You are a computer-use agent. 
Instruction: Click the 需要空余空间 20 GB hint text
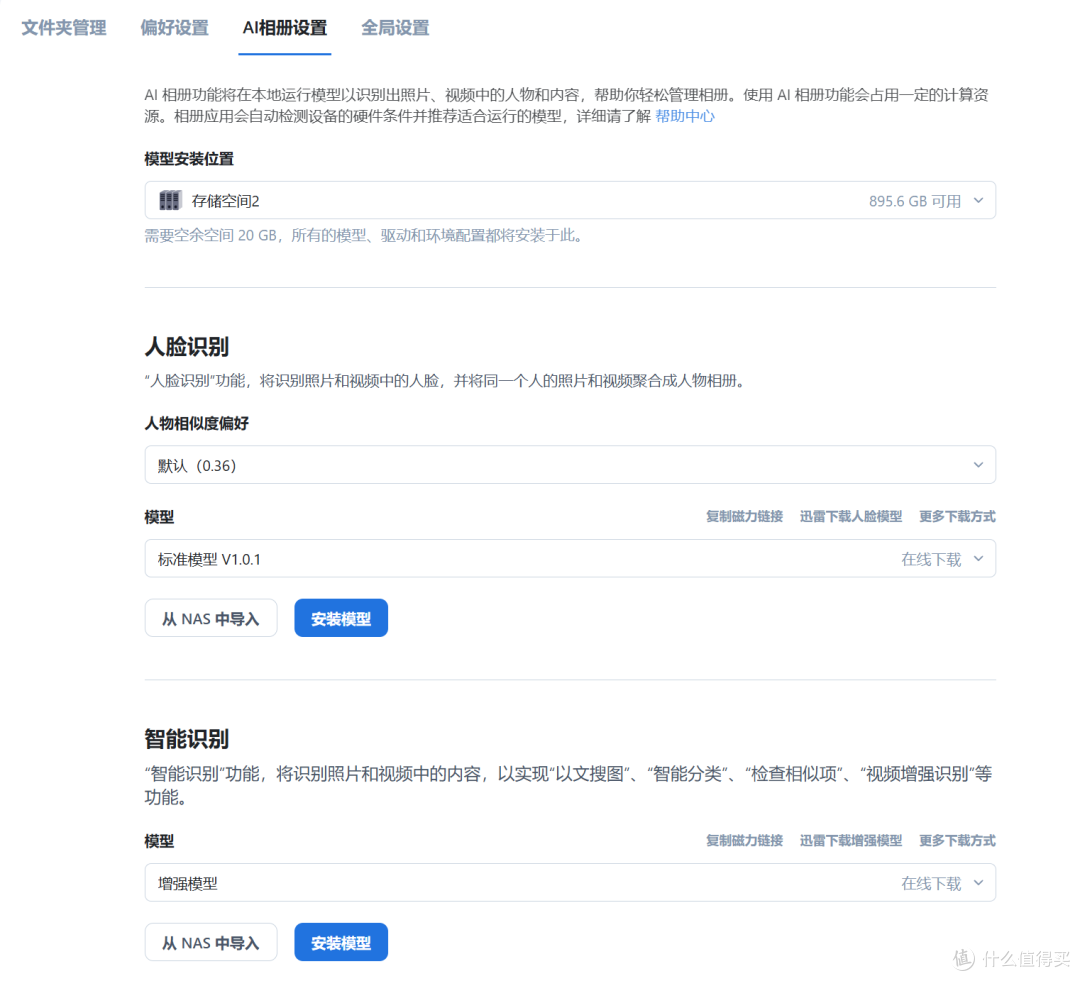pyautogui.click(x=365, y=236)
